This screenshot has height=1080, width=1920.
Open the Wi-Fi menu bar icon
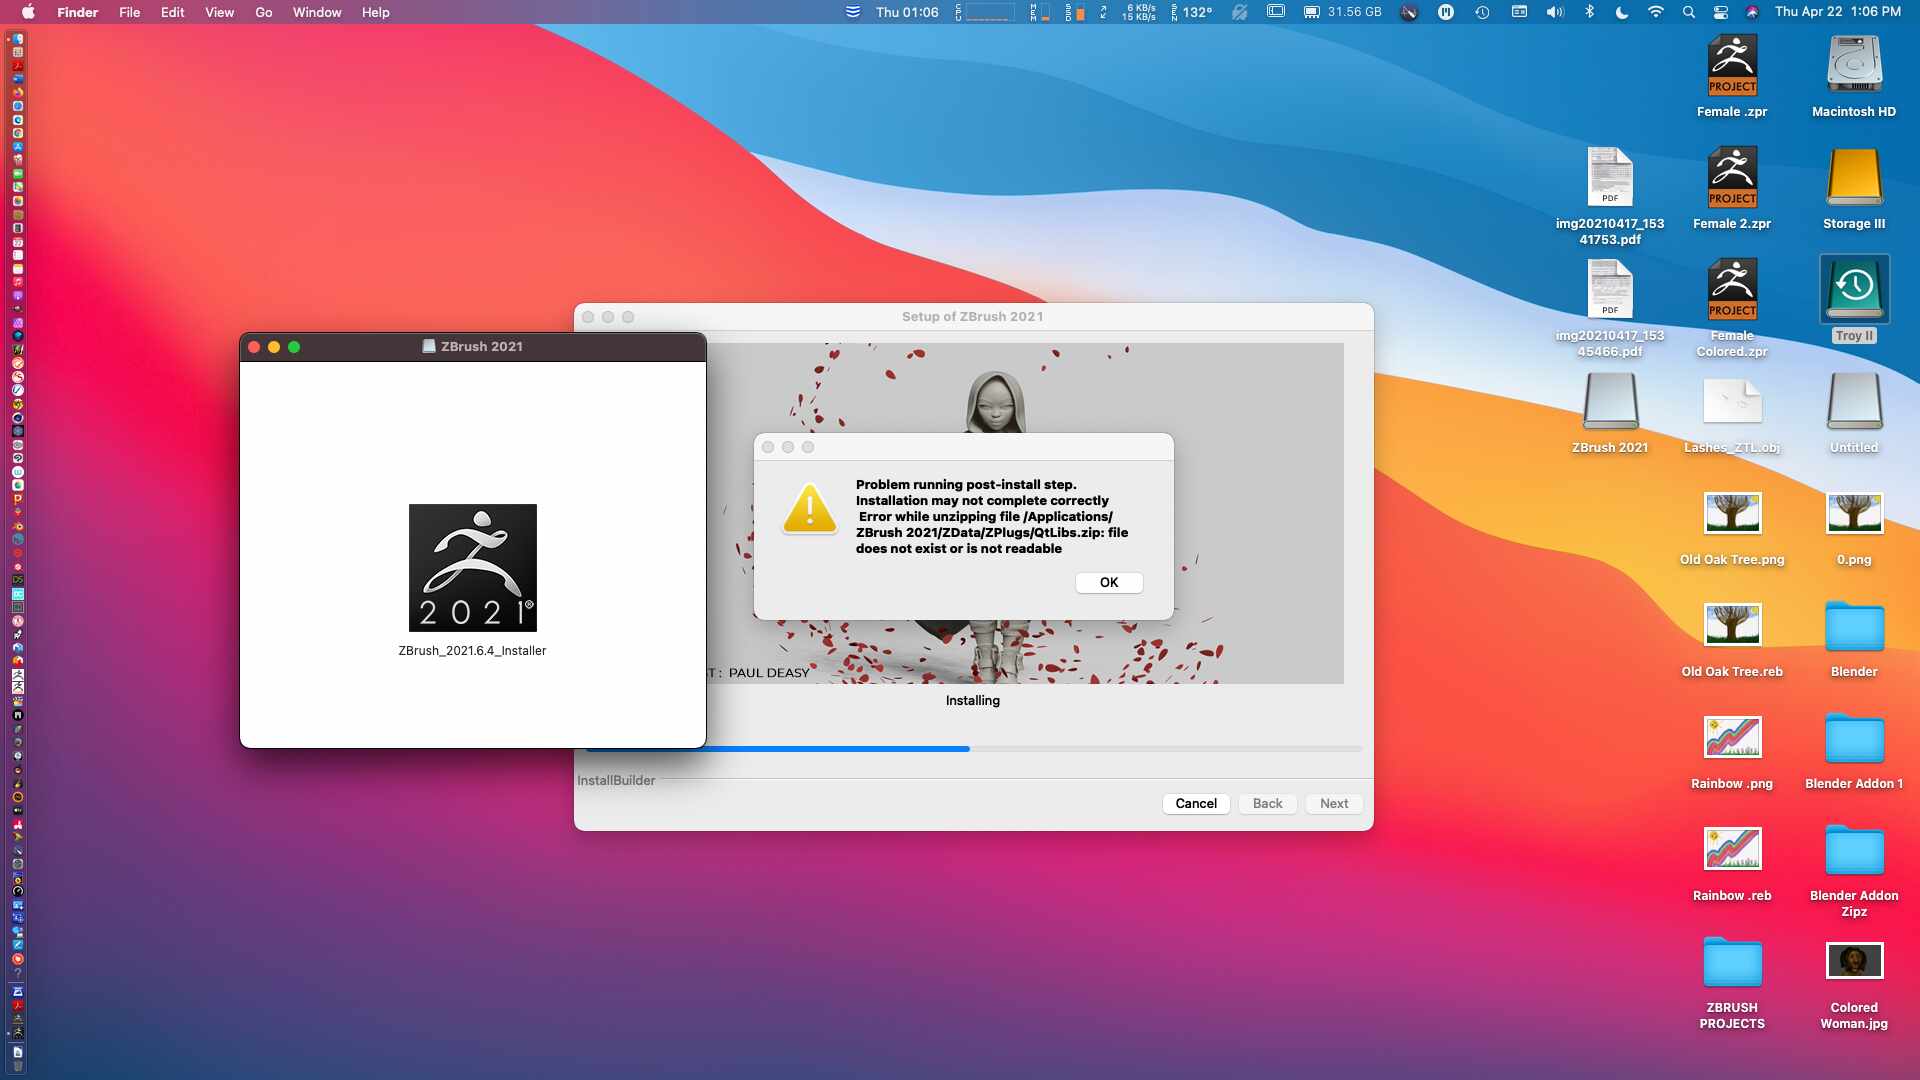(1656, 12)
